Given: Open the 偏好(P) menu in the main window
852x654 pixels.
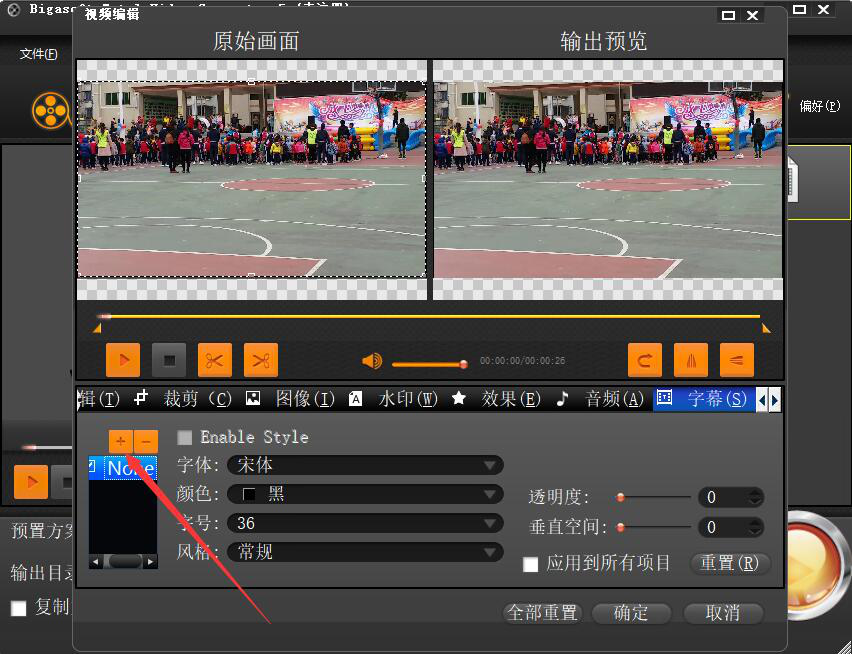Looking at the screenshot, I should click(x=819, y=106).
